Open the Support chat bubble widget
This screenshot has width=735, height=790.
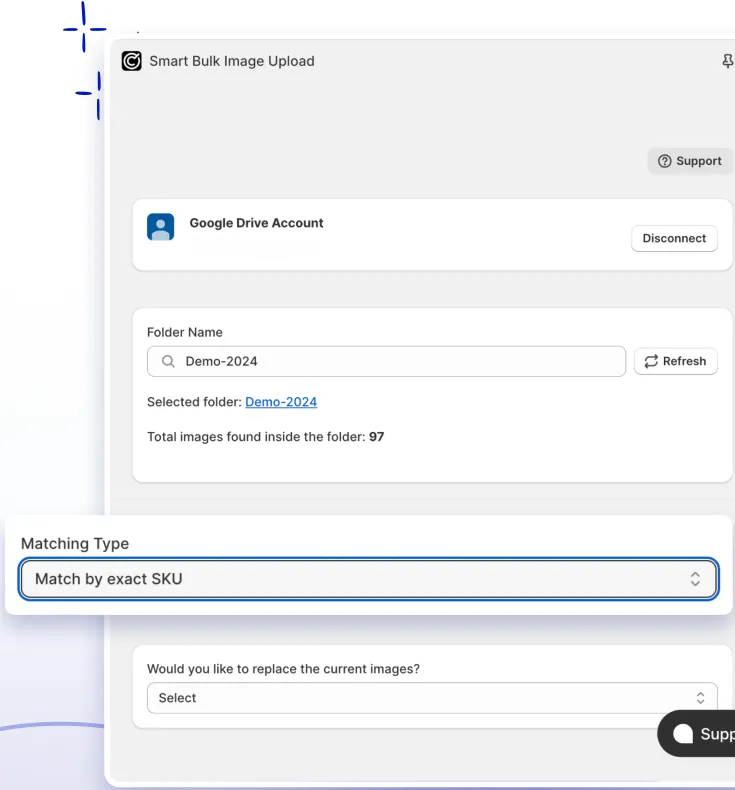coord(697,734)
